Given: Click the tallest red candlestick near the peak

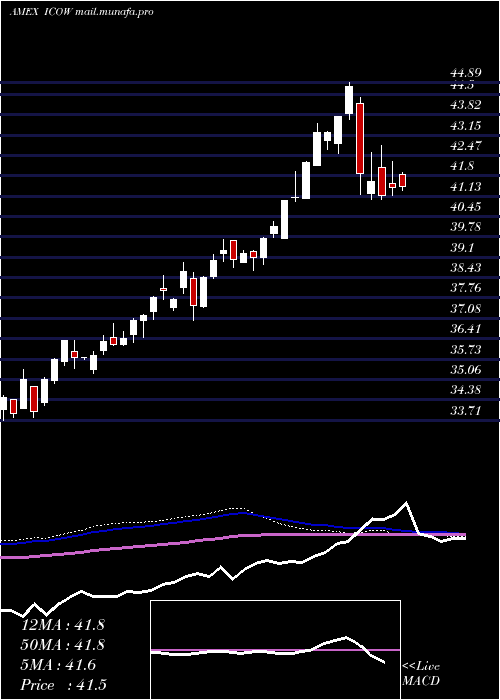Looking at the screenshot, I should point(360,138).
